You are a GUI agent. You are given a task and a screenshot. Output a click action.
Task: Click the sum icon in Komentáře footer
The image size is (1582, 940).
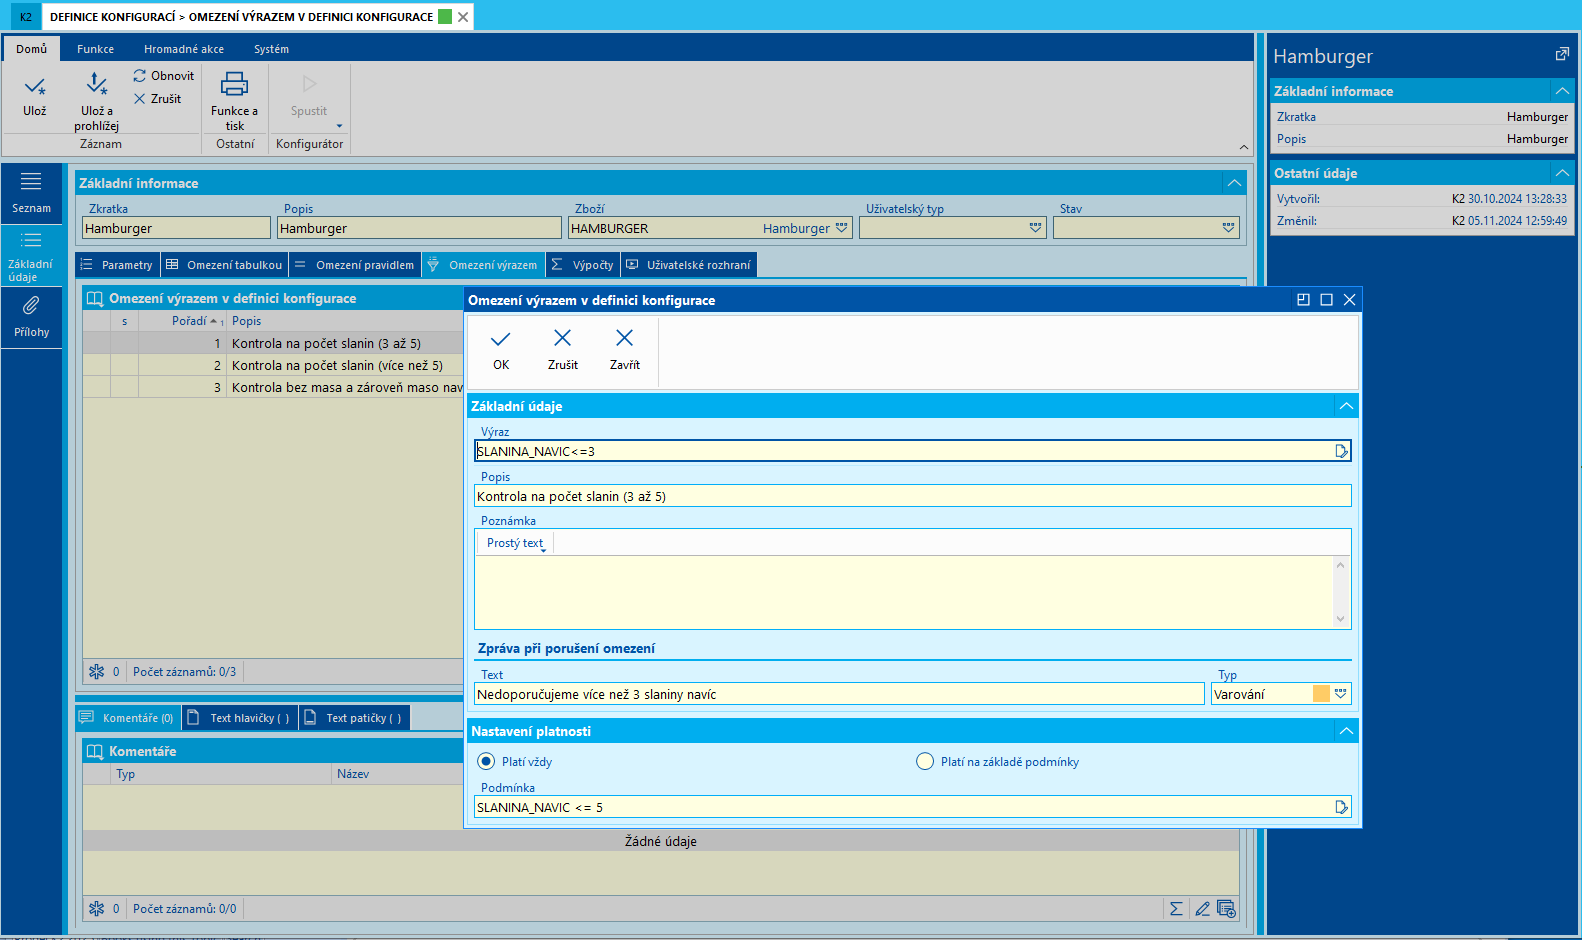1176,909
